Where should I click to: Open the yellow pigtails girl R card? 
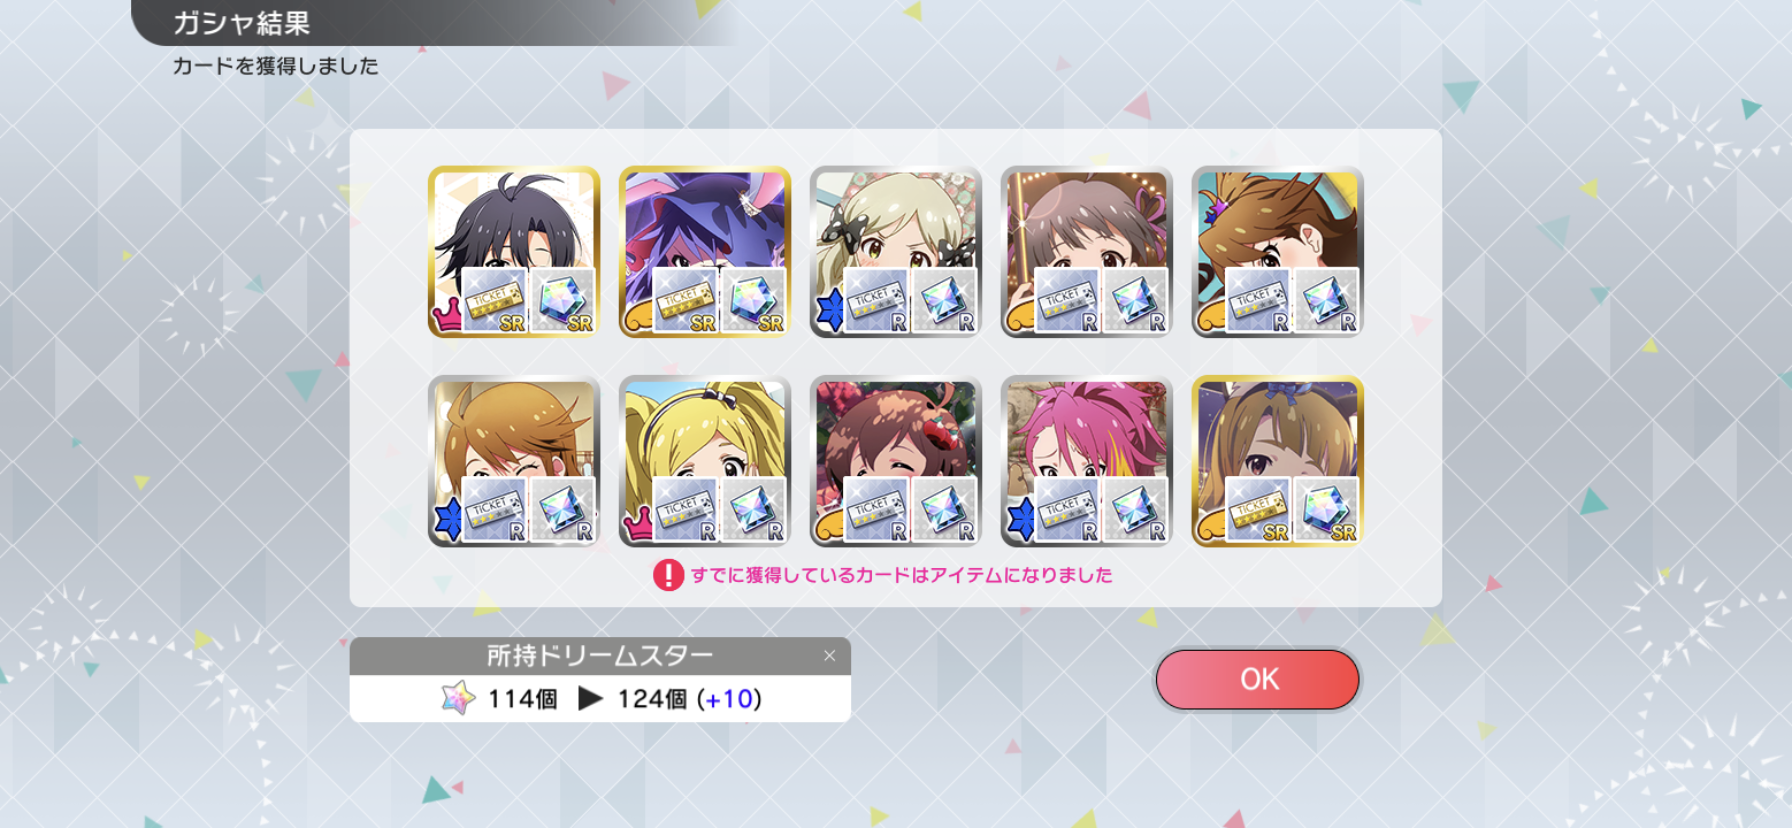pos(705,462)
